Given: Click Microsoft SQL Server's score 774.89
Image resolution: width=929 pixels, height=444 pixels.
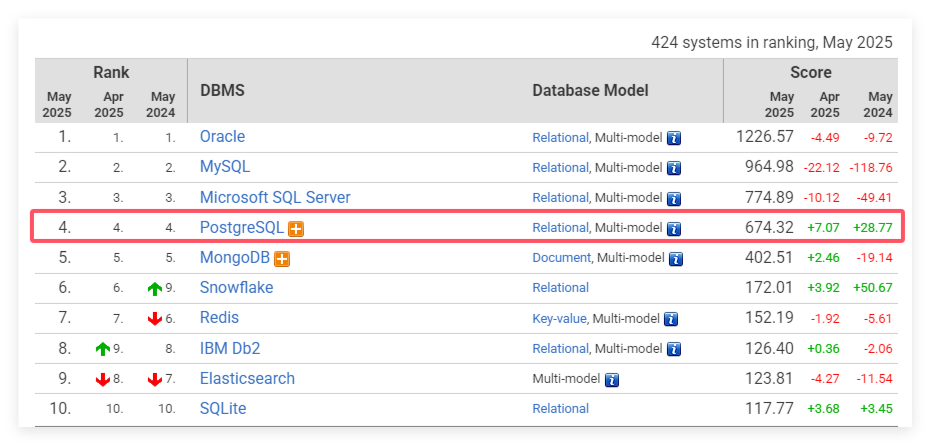Looking at the screenshot, I should [x=769, y=197].
